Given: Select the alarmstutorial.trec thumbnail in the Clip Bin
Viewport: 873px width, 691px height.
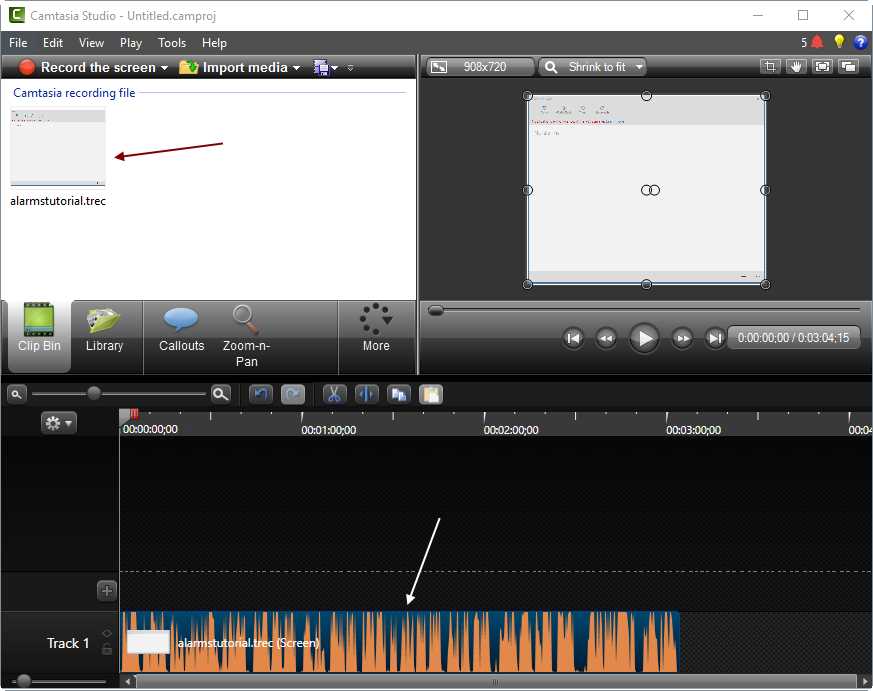Looking at the screenshot, I should [57, 146].
